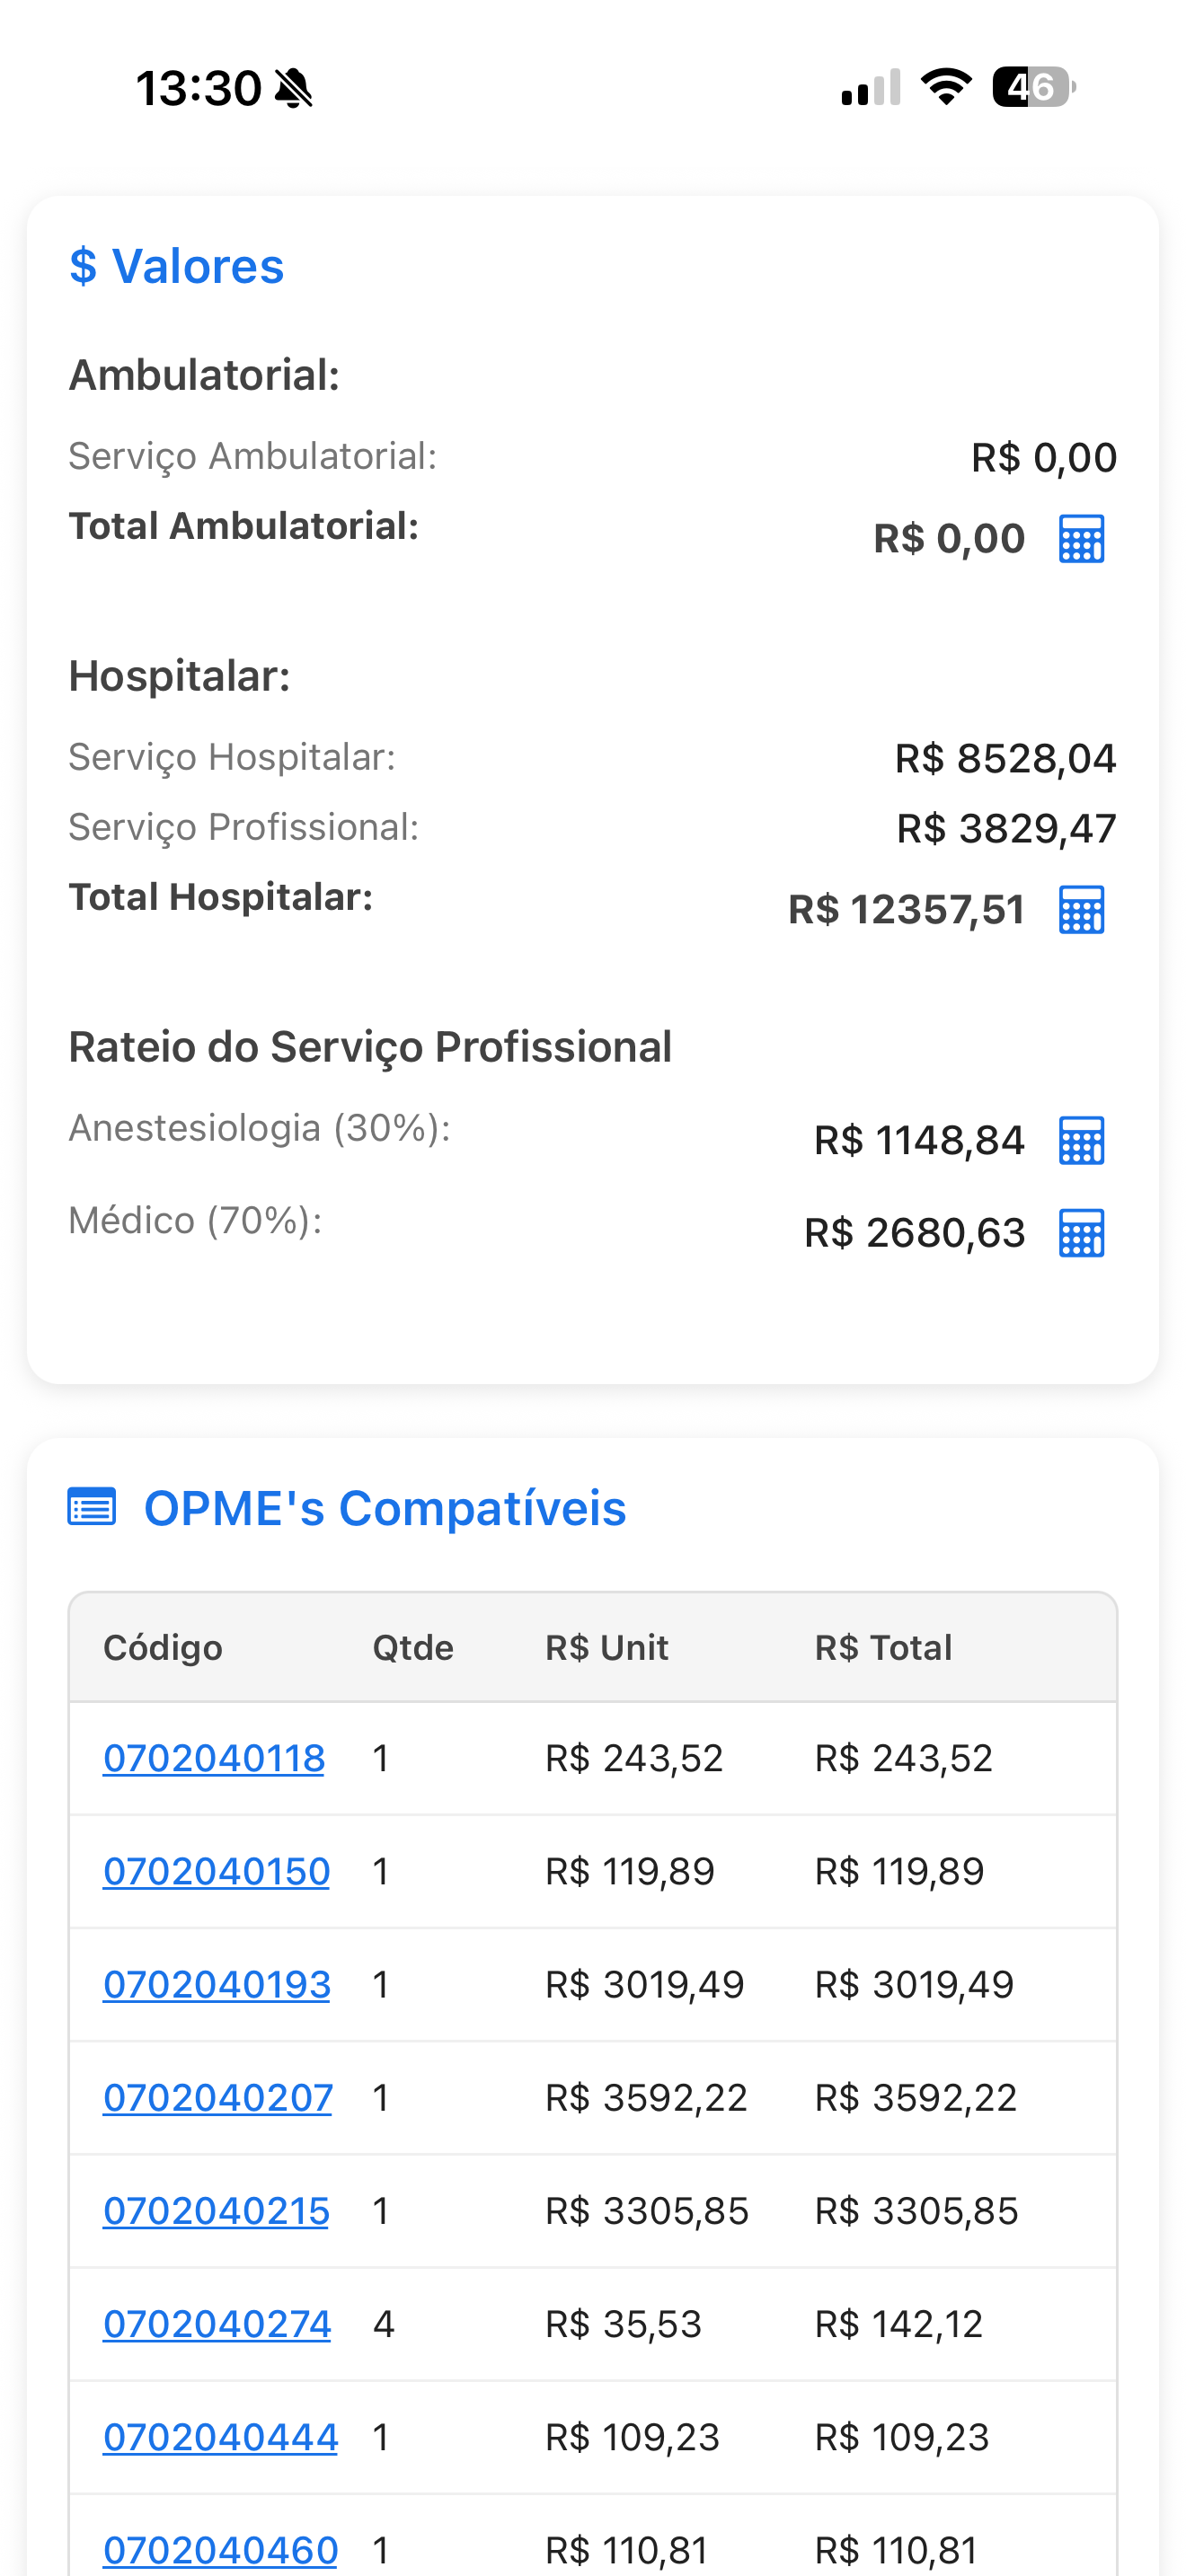This screenshot has width=1186, height=2576.
Task: Tap the silent mode bell icon
Action: [294, 88]
